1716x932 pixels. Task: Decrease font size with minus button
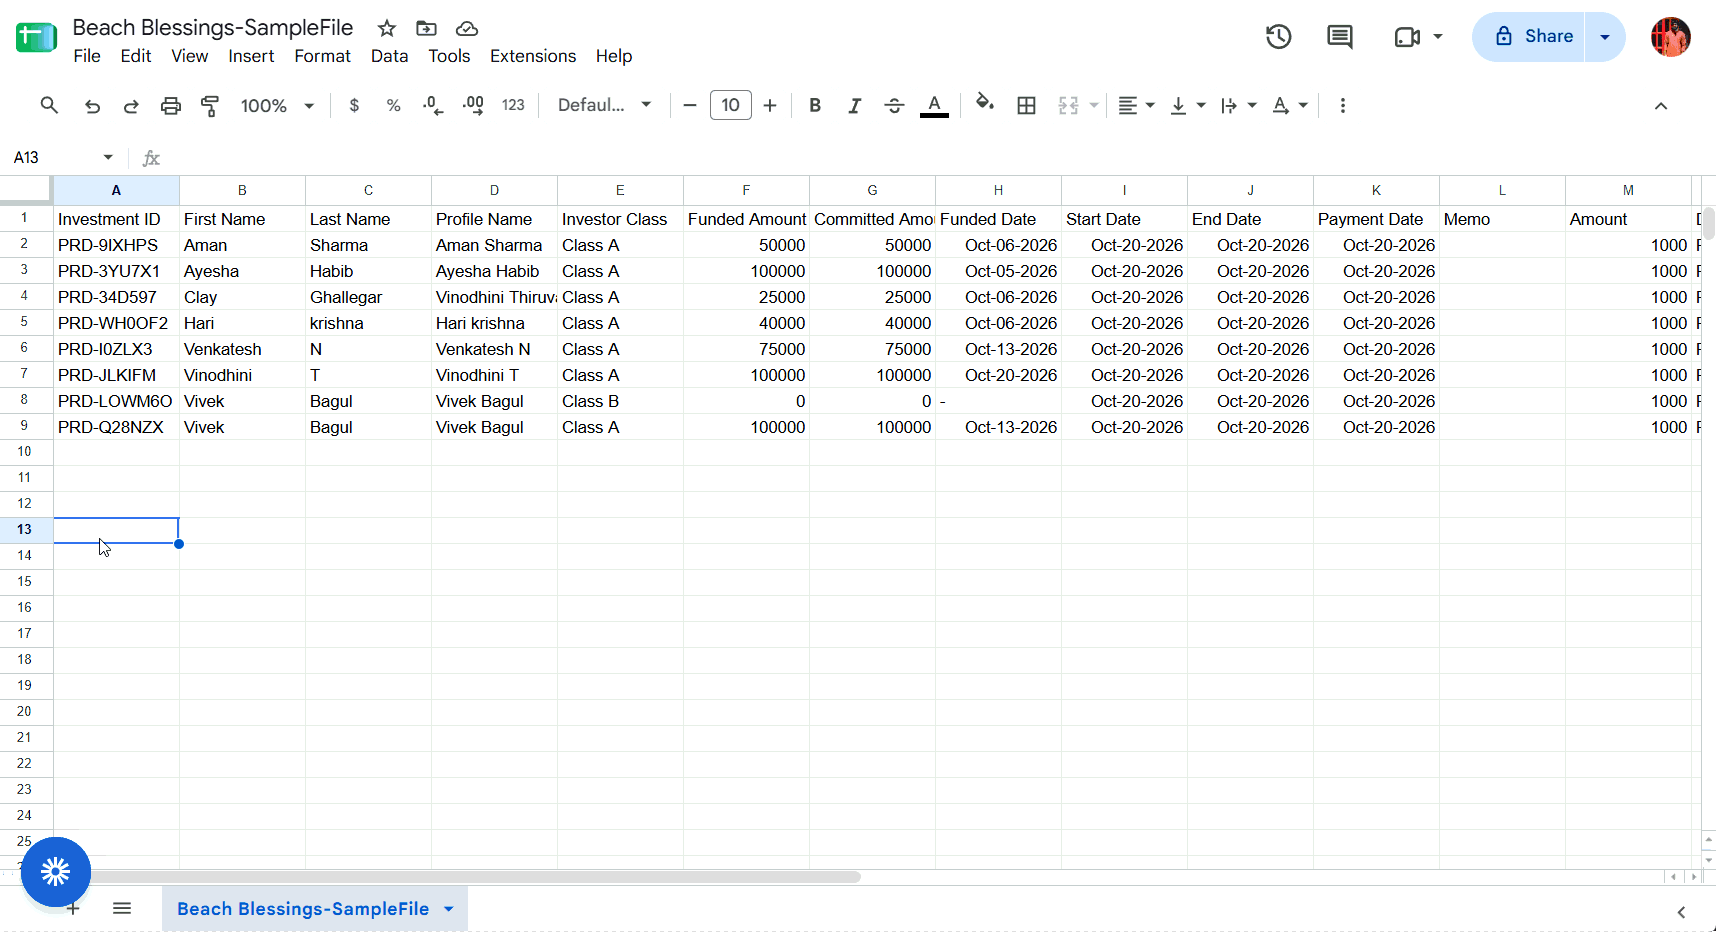(x=690, y=105)
